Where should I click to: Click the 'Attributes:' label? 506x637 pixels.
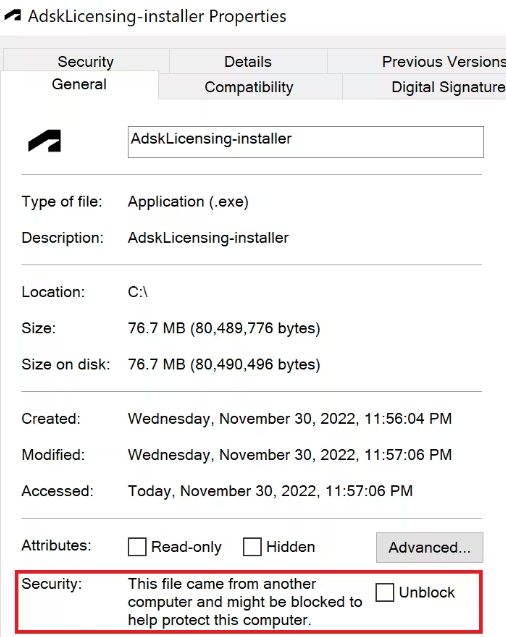click(56, 545)
